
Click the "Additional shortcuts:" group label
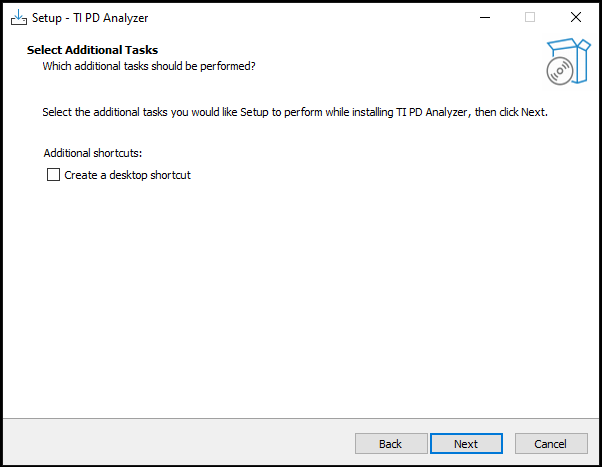pos(93,153)
